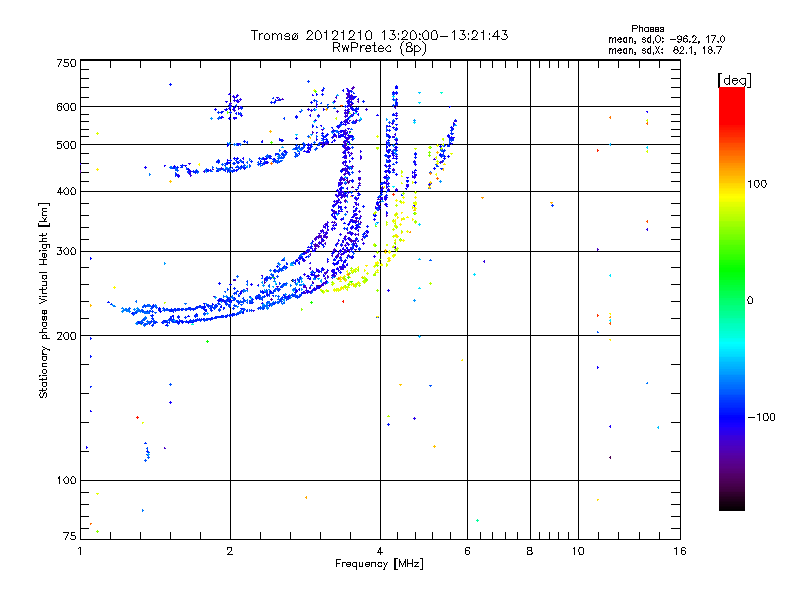Click the rainbow phase colorbar
This screenshot has width=800, height=600.
(x=732, y=299)
